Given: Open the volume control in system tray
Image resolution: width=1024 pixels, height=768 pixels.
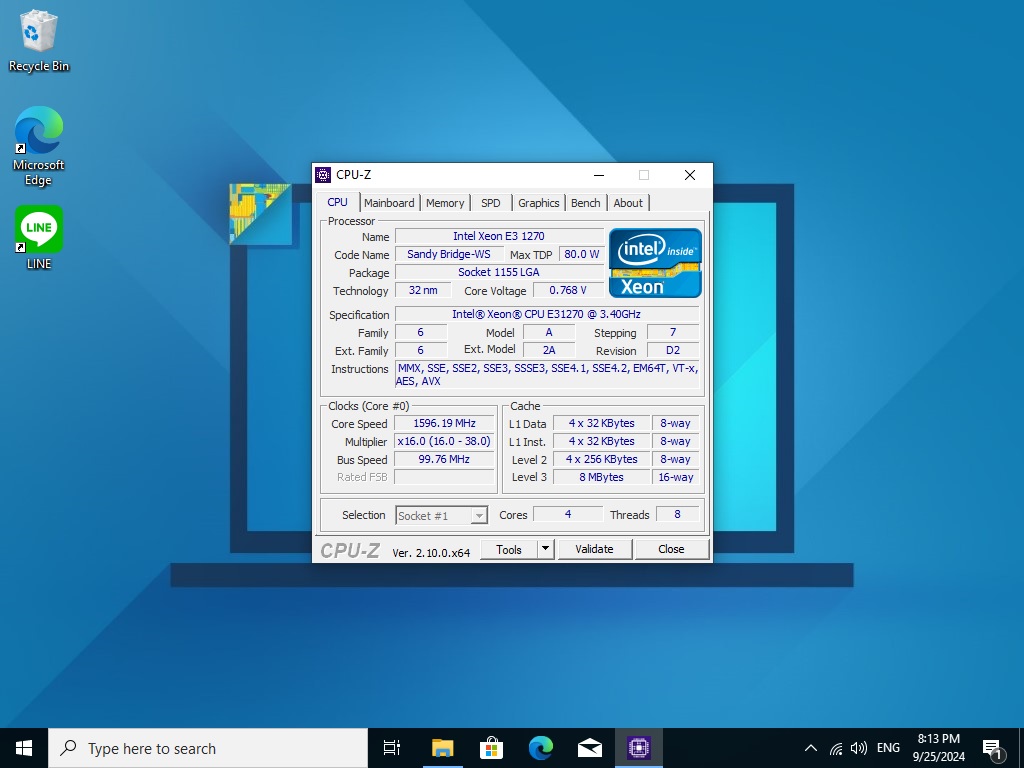Looking at the screenshot, I should [858, 748].
